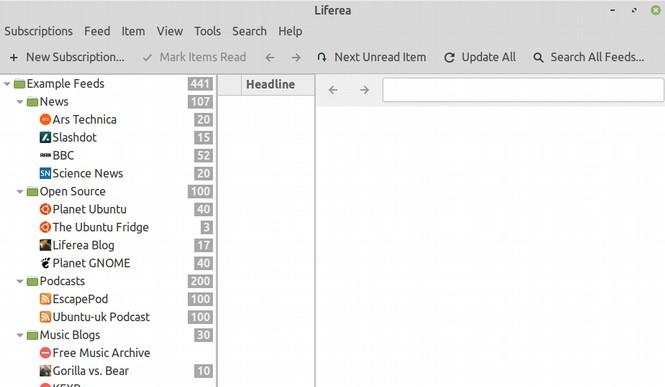The height and width of the screenshot is (387, 665).
Task: Collapse the News folder
Action: point(20,102)
